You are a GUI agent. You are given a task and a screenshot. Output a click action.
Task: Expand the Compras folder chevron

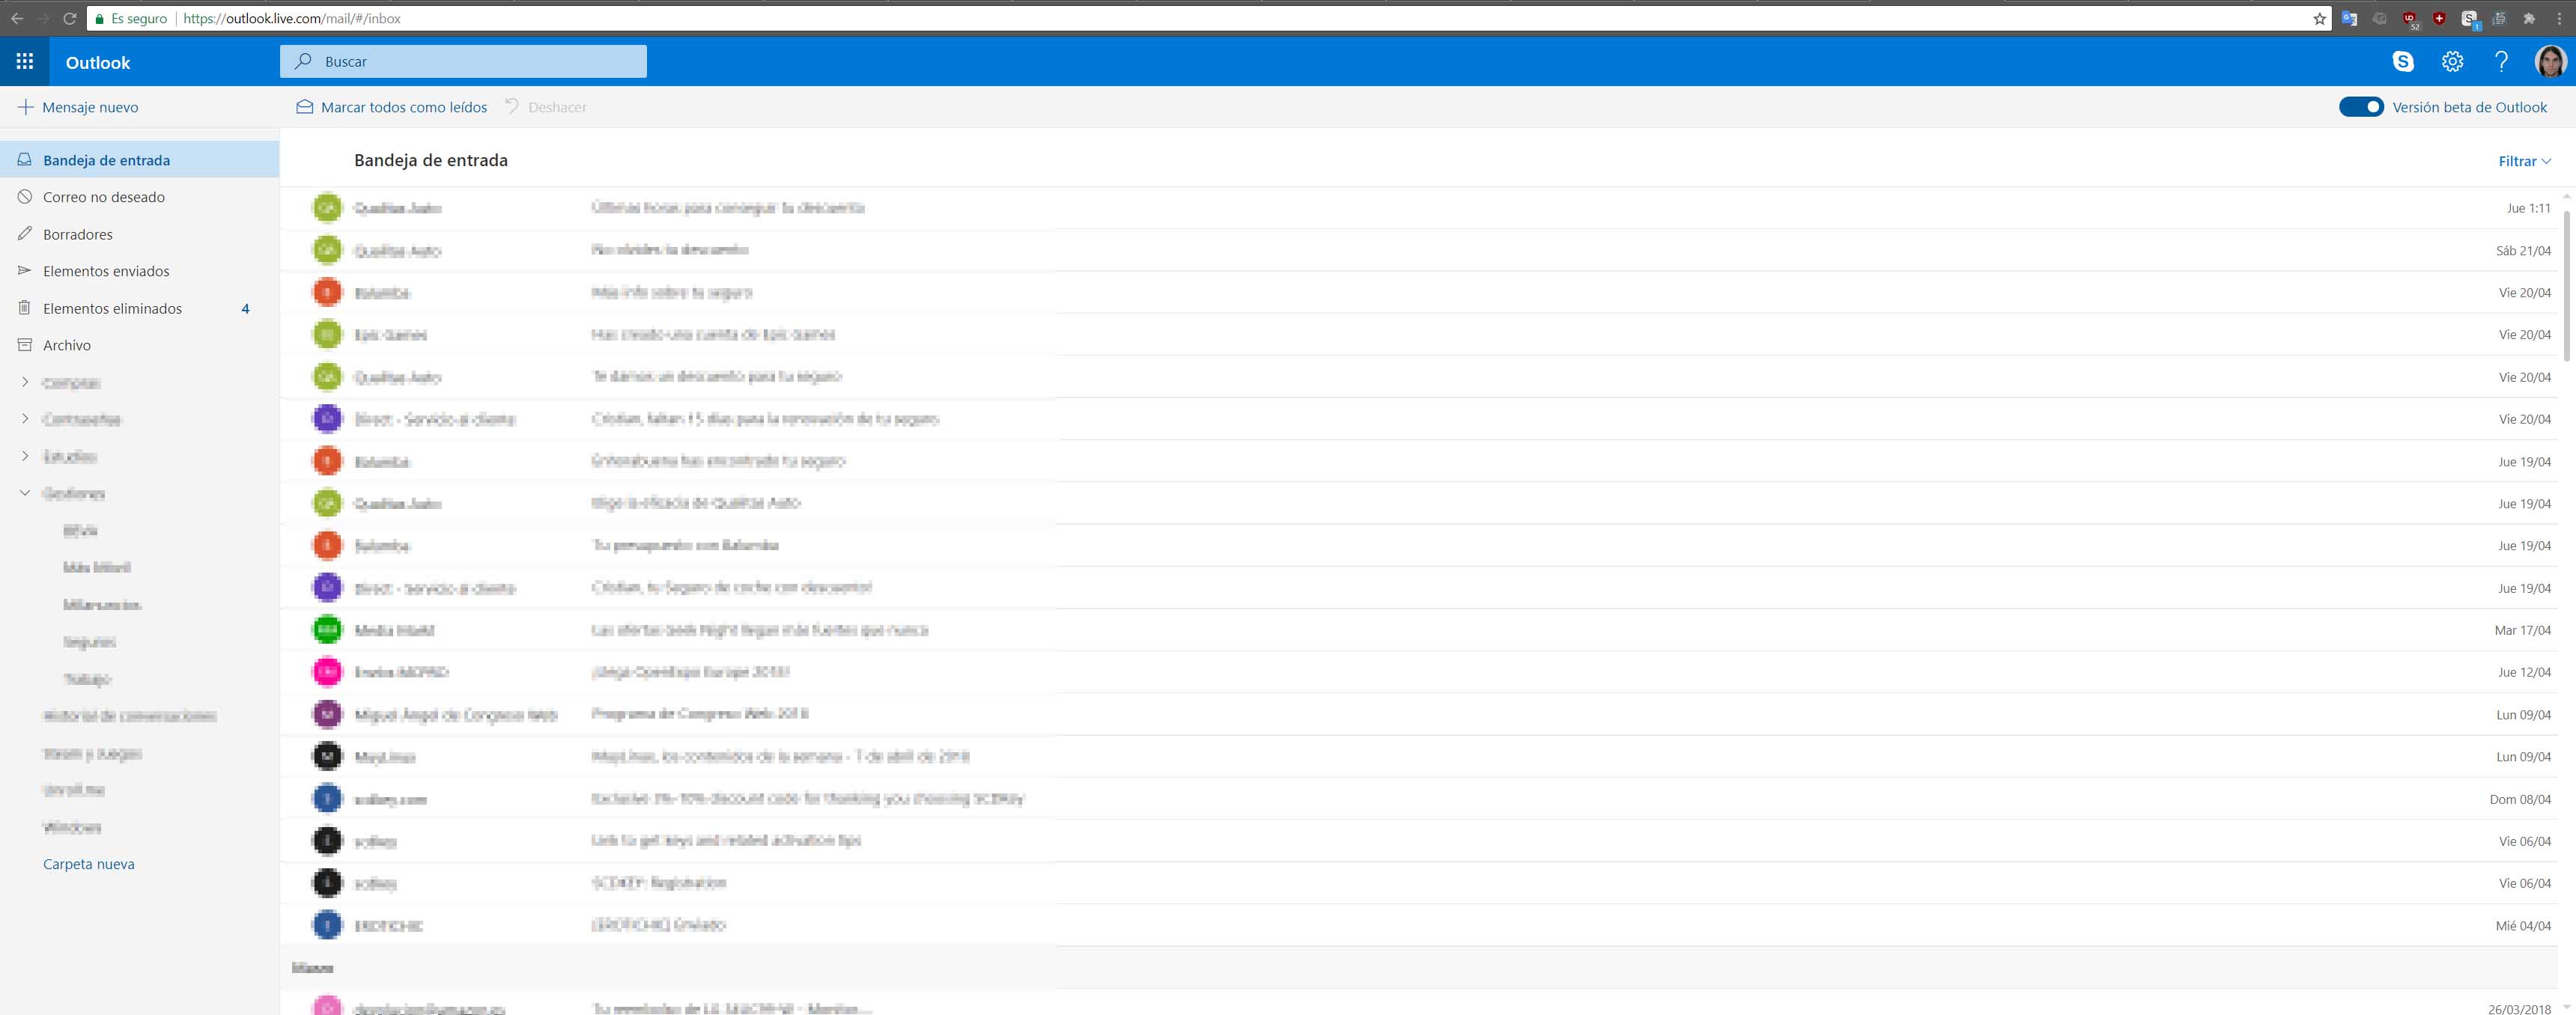pyautogui.click(x=25, y=382)
